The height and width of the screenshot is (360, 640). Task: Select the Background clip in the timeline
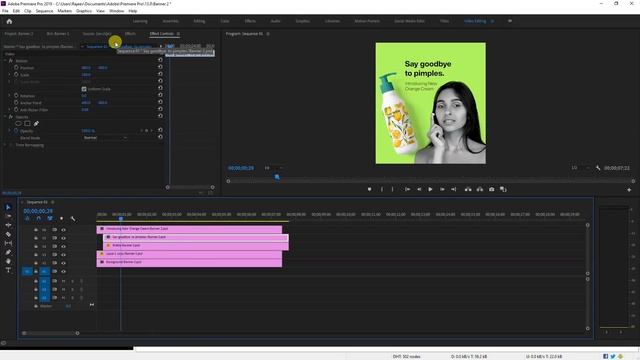pyautogui.click(x=189, y=262)
